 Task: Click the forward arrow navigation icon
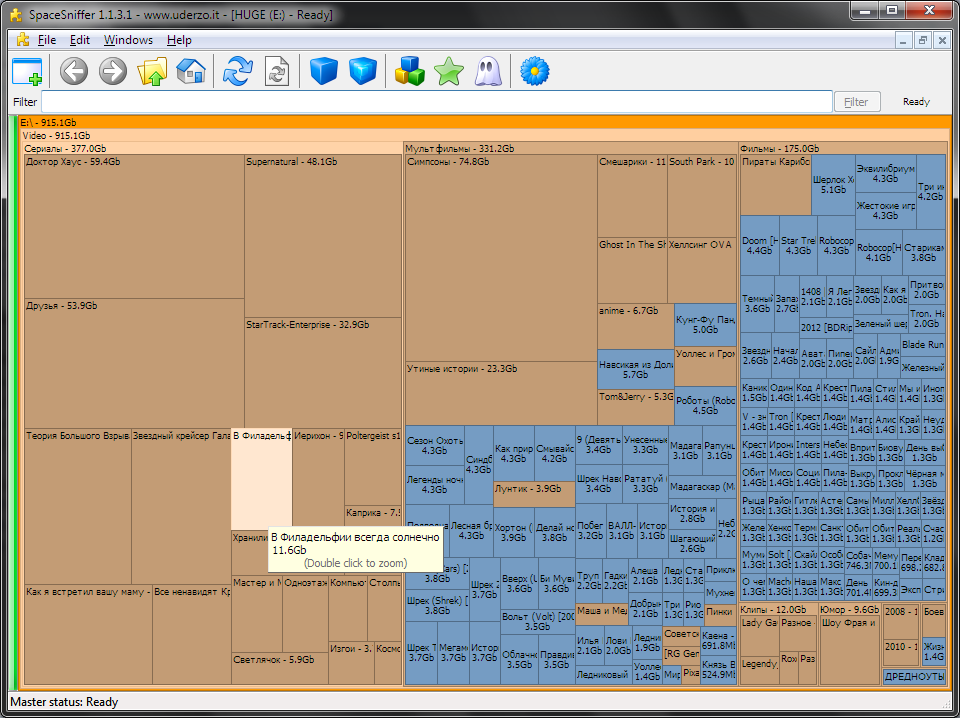(x=112, y=71)
